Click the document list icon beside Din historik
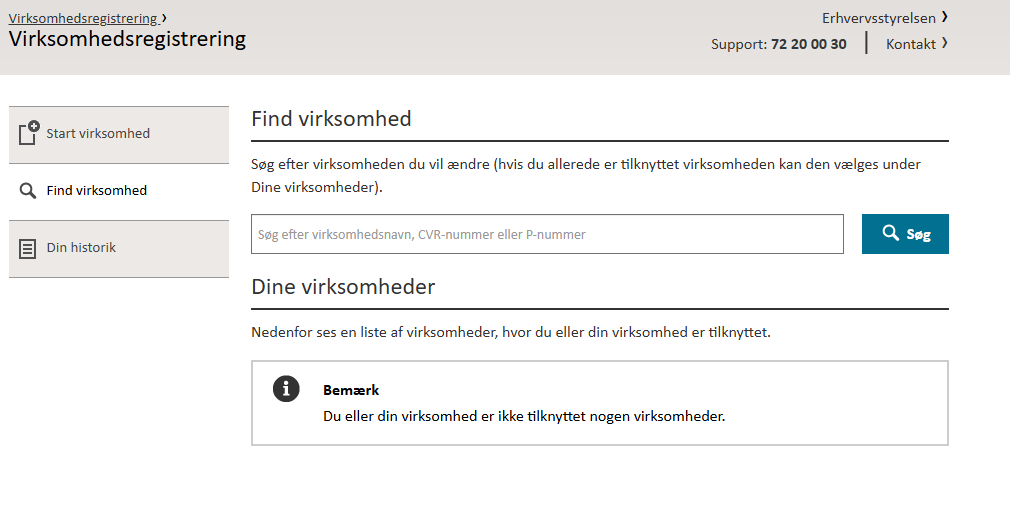This screenshot has height=513, width=1010. pos(28,249)
